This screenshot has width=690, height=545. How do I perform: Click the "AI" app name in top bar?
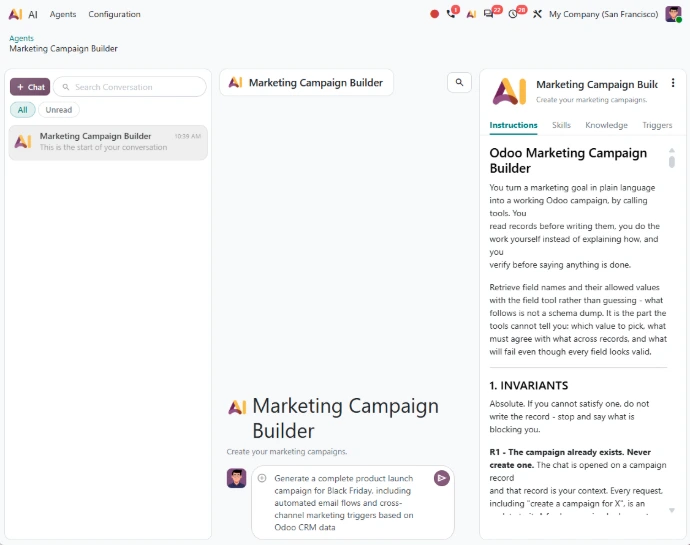tap(33, 14)
